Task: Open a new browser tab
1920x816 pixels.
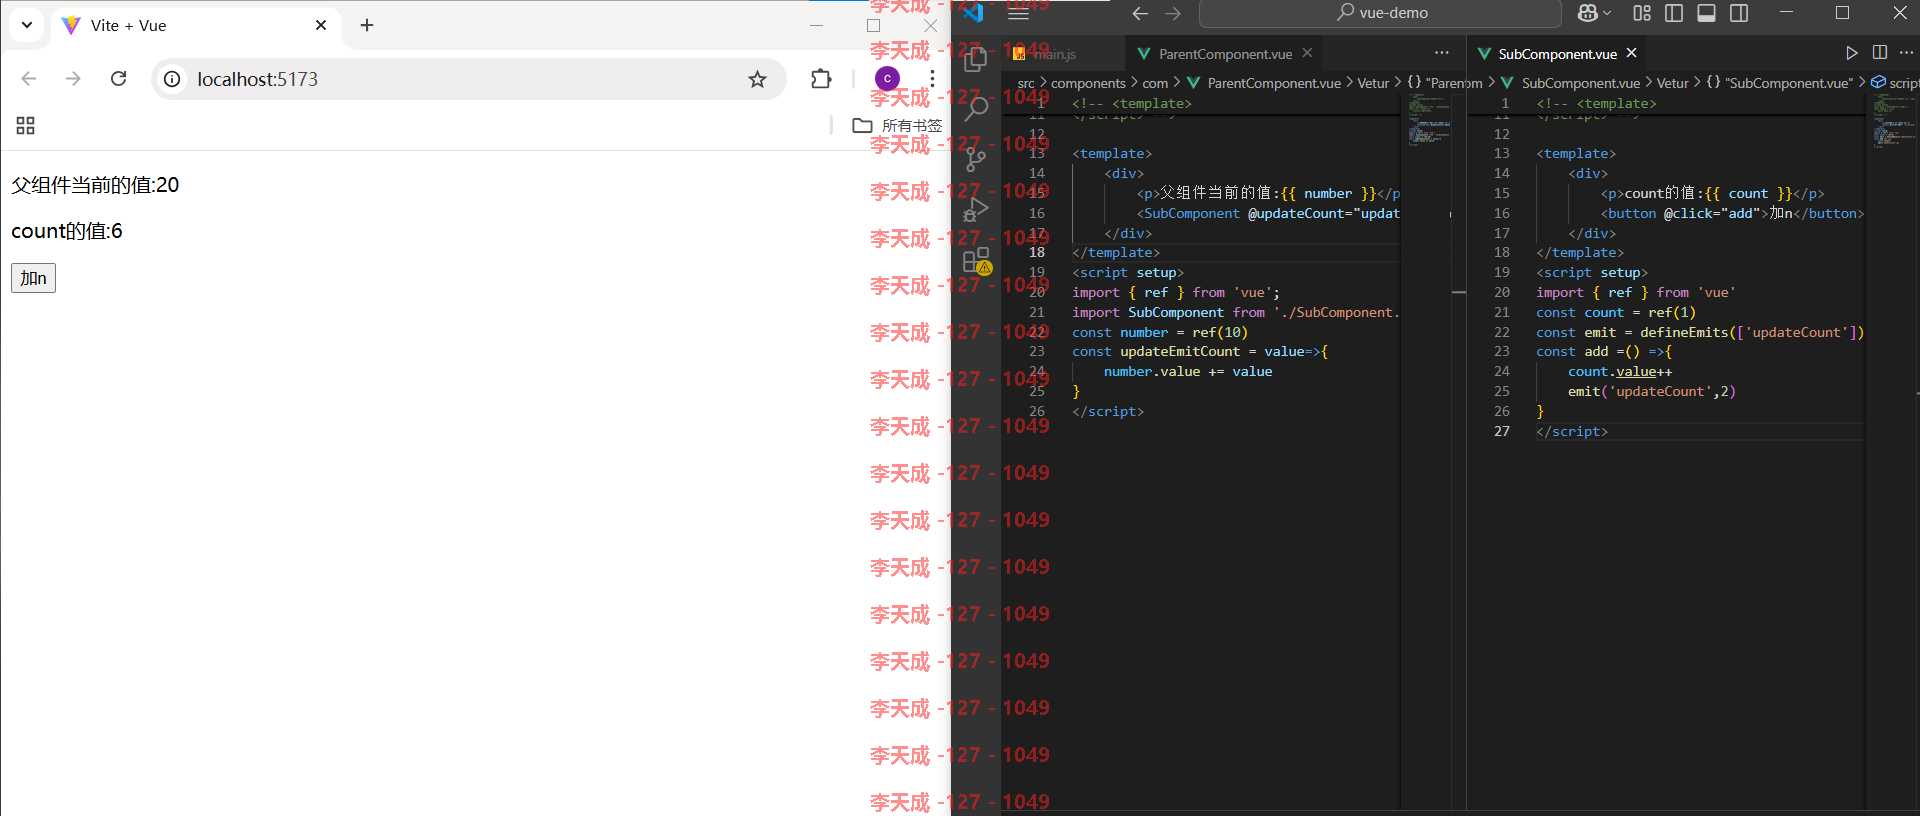Action: (367, 25)
